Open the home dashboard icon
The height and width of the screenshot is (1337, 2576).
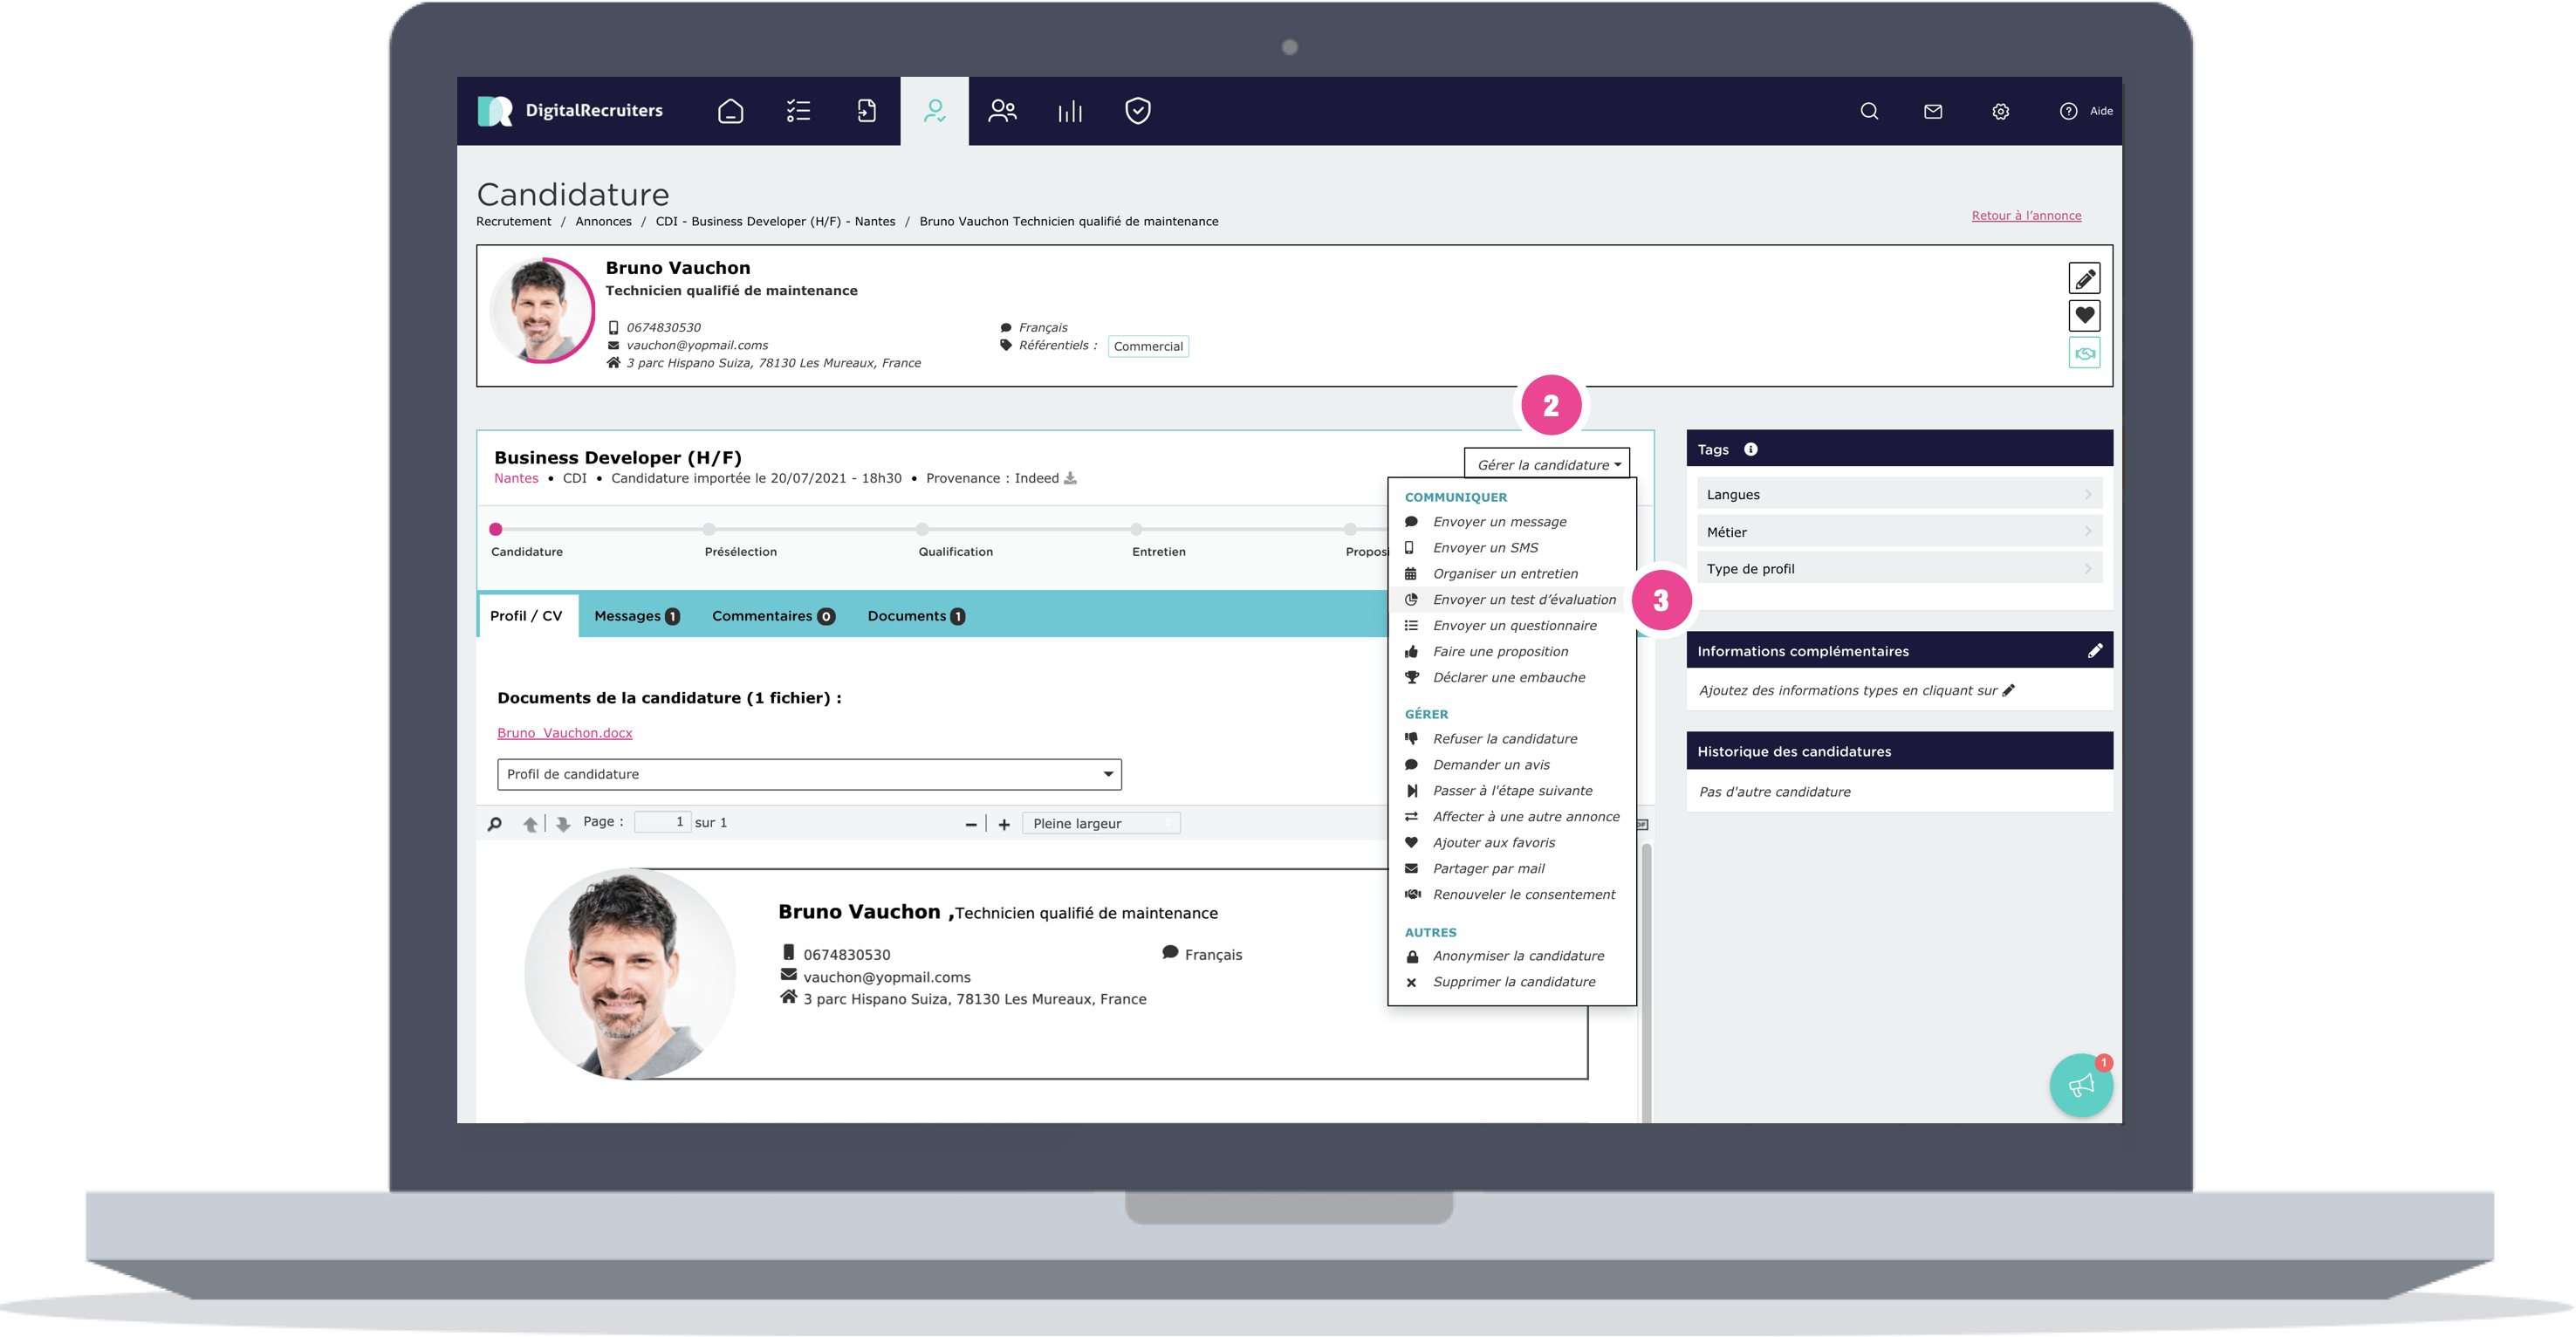[x=730, y=111]
